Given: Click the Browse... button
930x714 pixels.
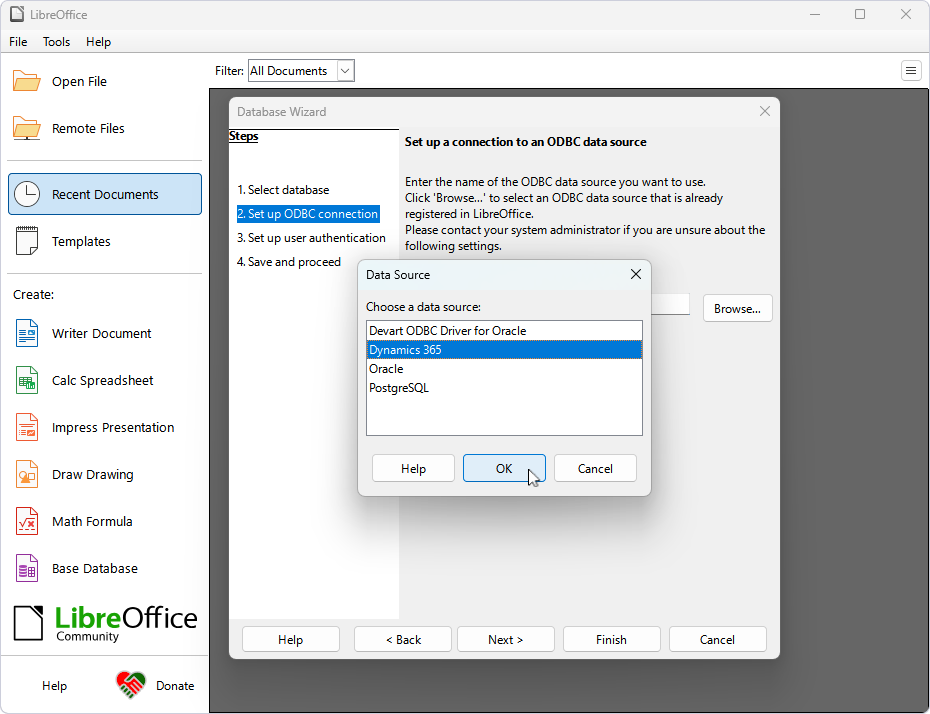Looking at the screenshot, I should tap(737, 309).
